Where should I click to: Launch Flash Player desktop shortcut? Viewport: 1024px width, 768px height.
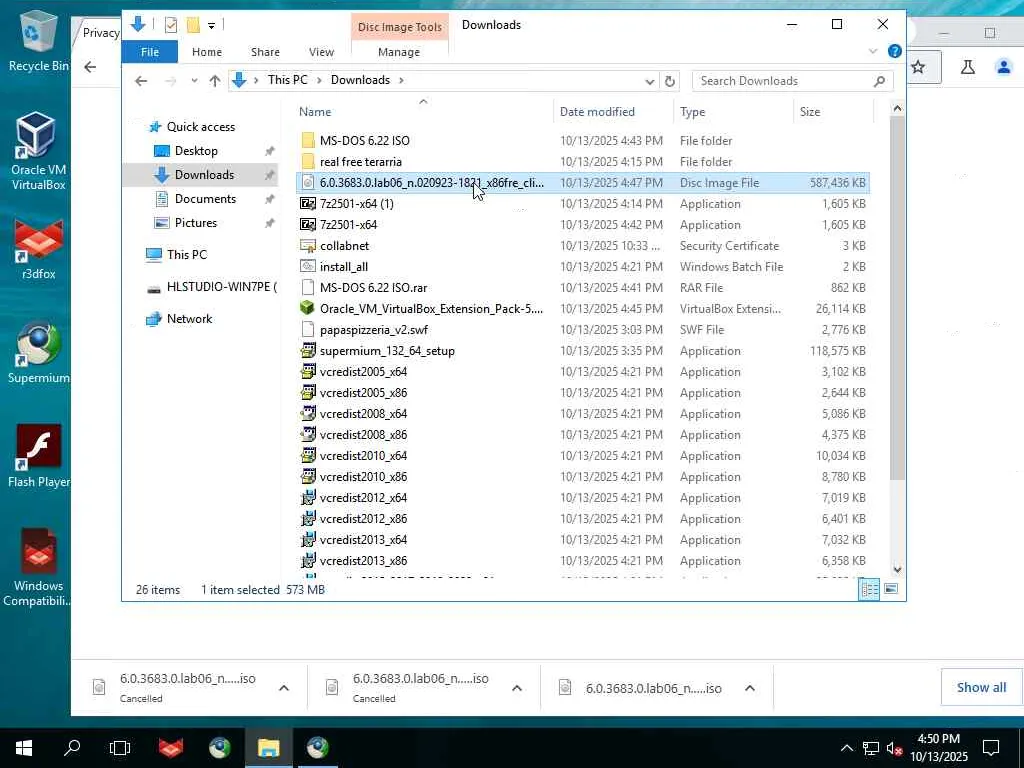pos(37,456)
